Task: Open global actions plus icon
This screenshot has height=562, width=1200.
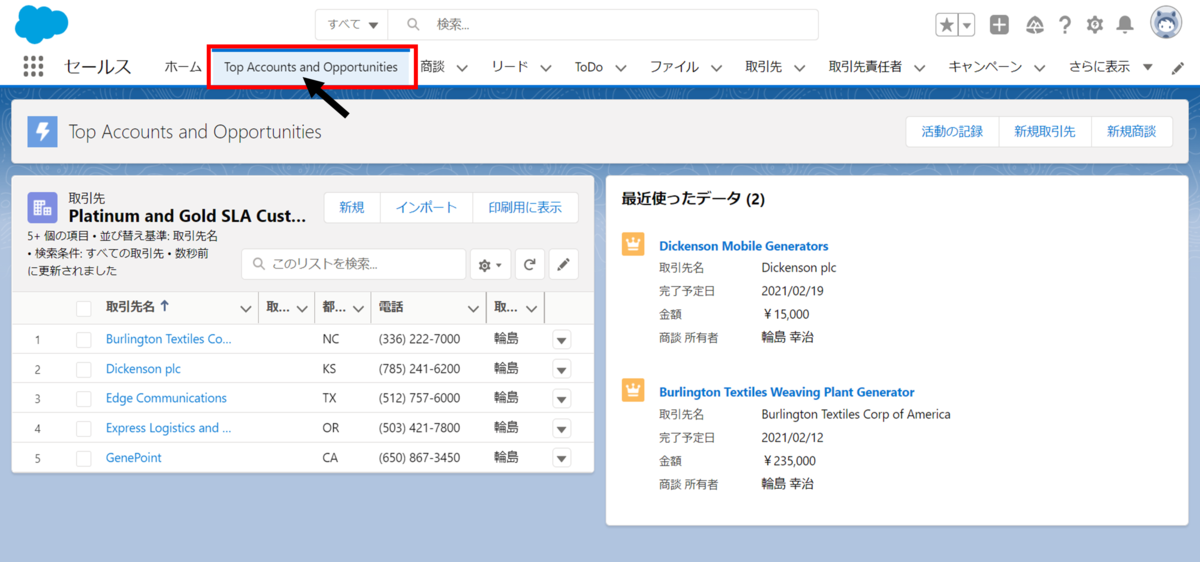Action: (999, 25)
